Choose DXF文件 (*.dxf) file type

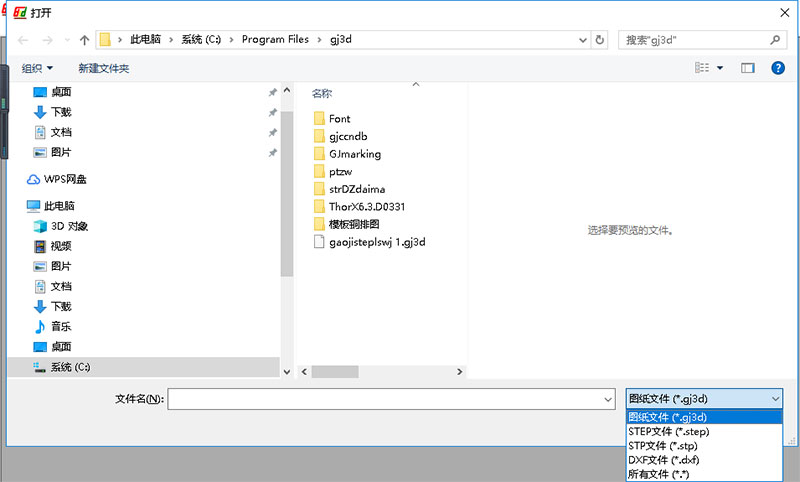coord(663,459)
